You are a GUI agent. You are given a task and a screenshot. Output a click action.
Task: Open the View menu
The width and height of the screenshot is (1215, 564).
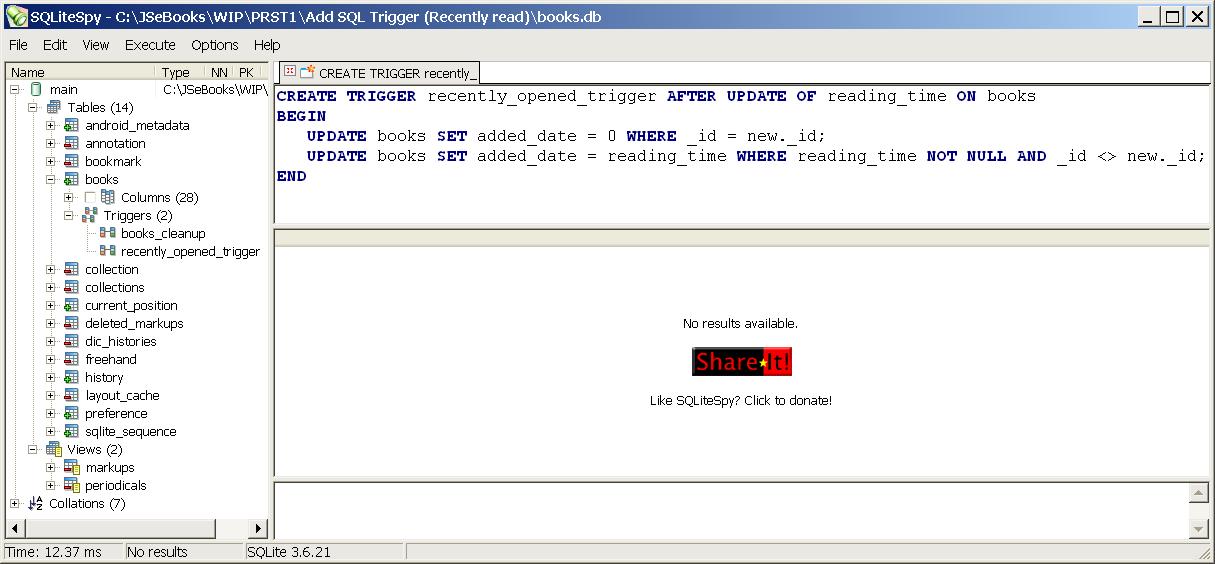point(96,45)
